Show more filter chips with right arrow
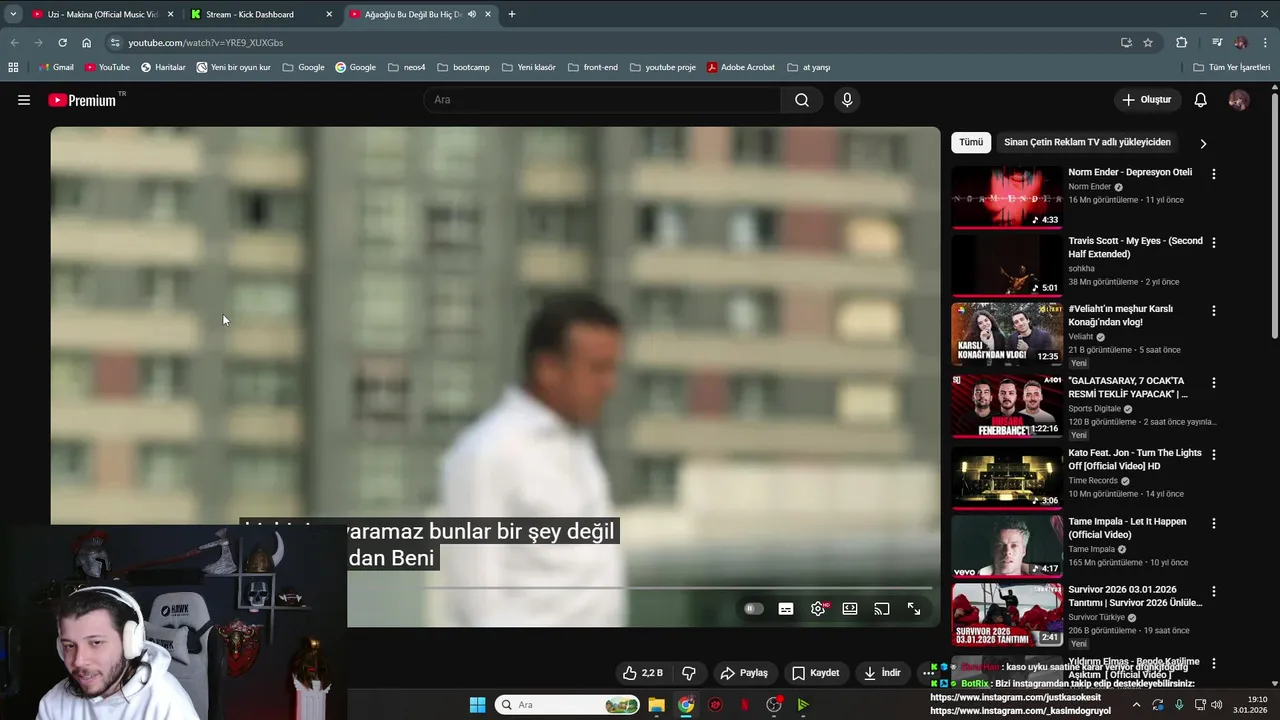 coord(1203,143)
